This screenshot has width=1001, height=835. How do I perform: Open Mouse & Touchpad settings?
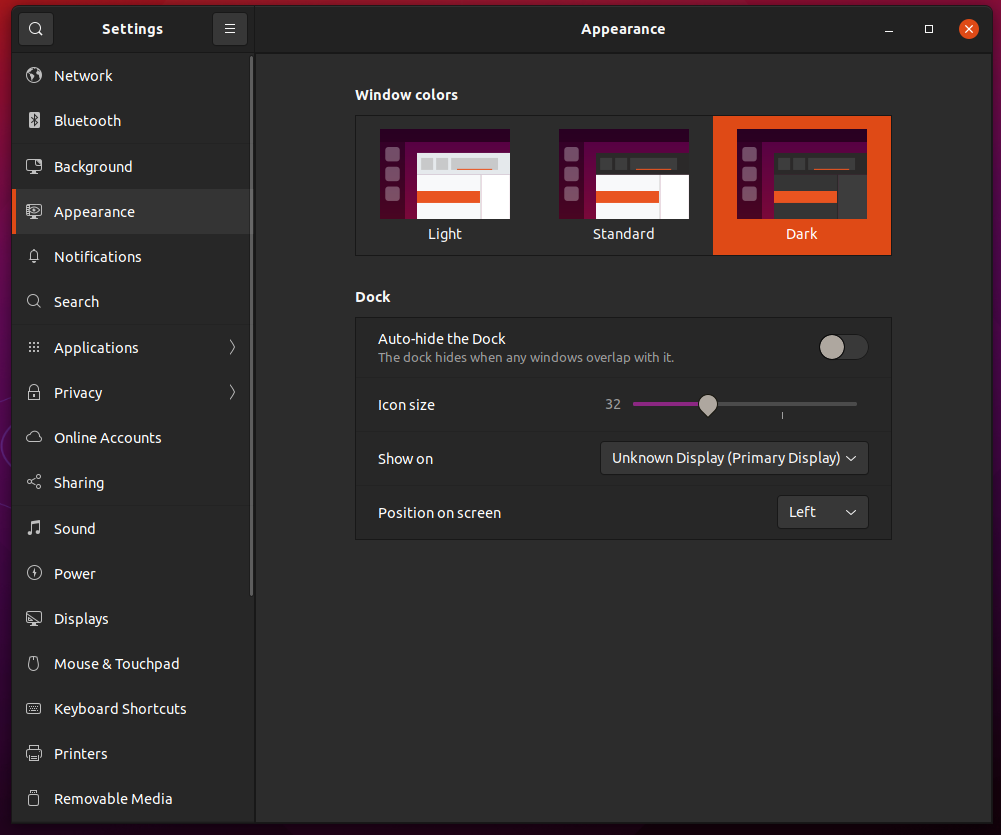132,664
